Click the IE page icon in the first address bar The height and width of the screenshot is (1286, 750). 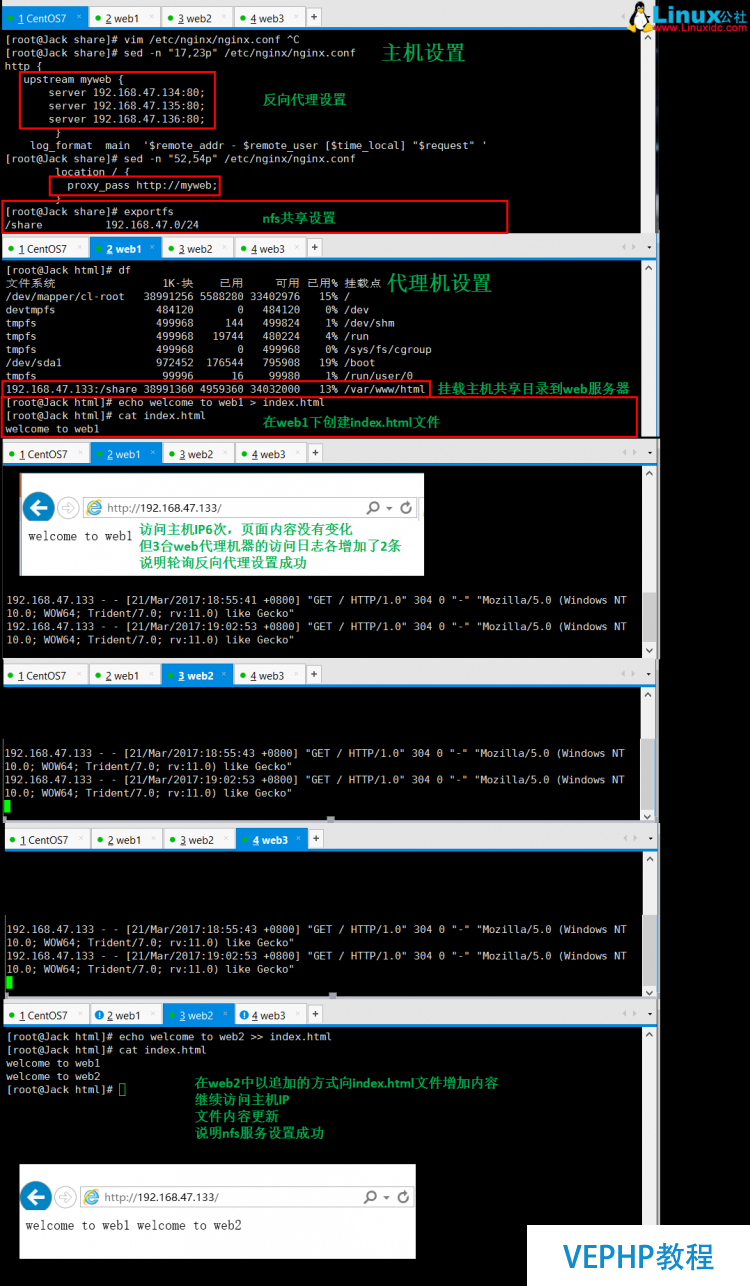[x=94, y=508]
